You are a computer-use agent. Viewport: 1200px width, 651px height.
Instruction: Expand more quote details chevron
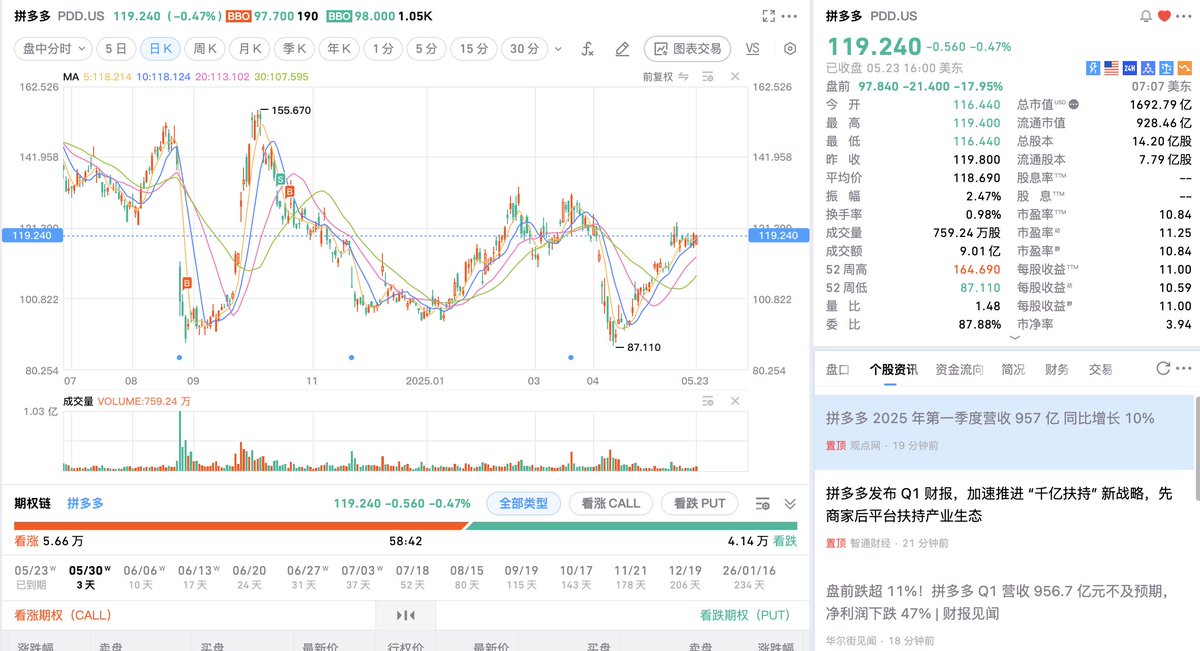(x=1017, y=338)
